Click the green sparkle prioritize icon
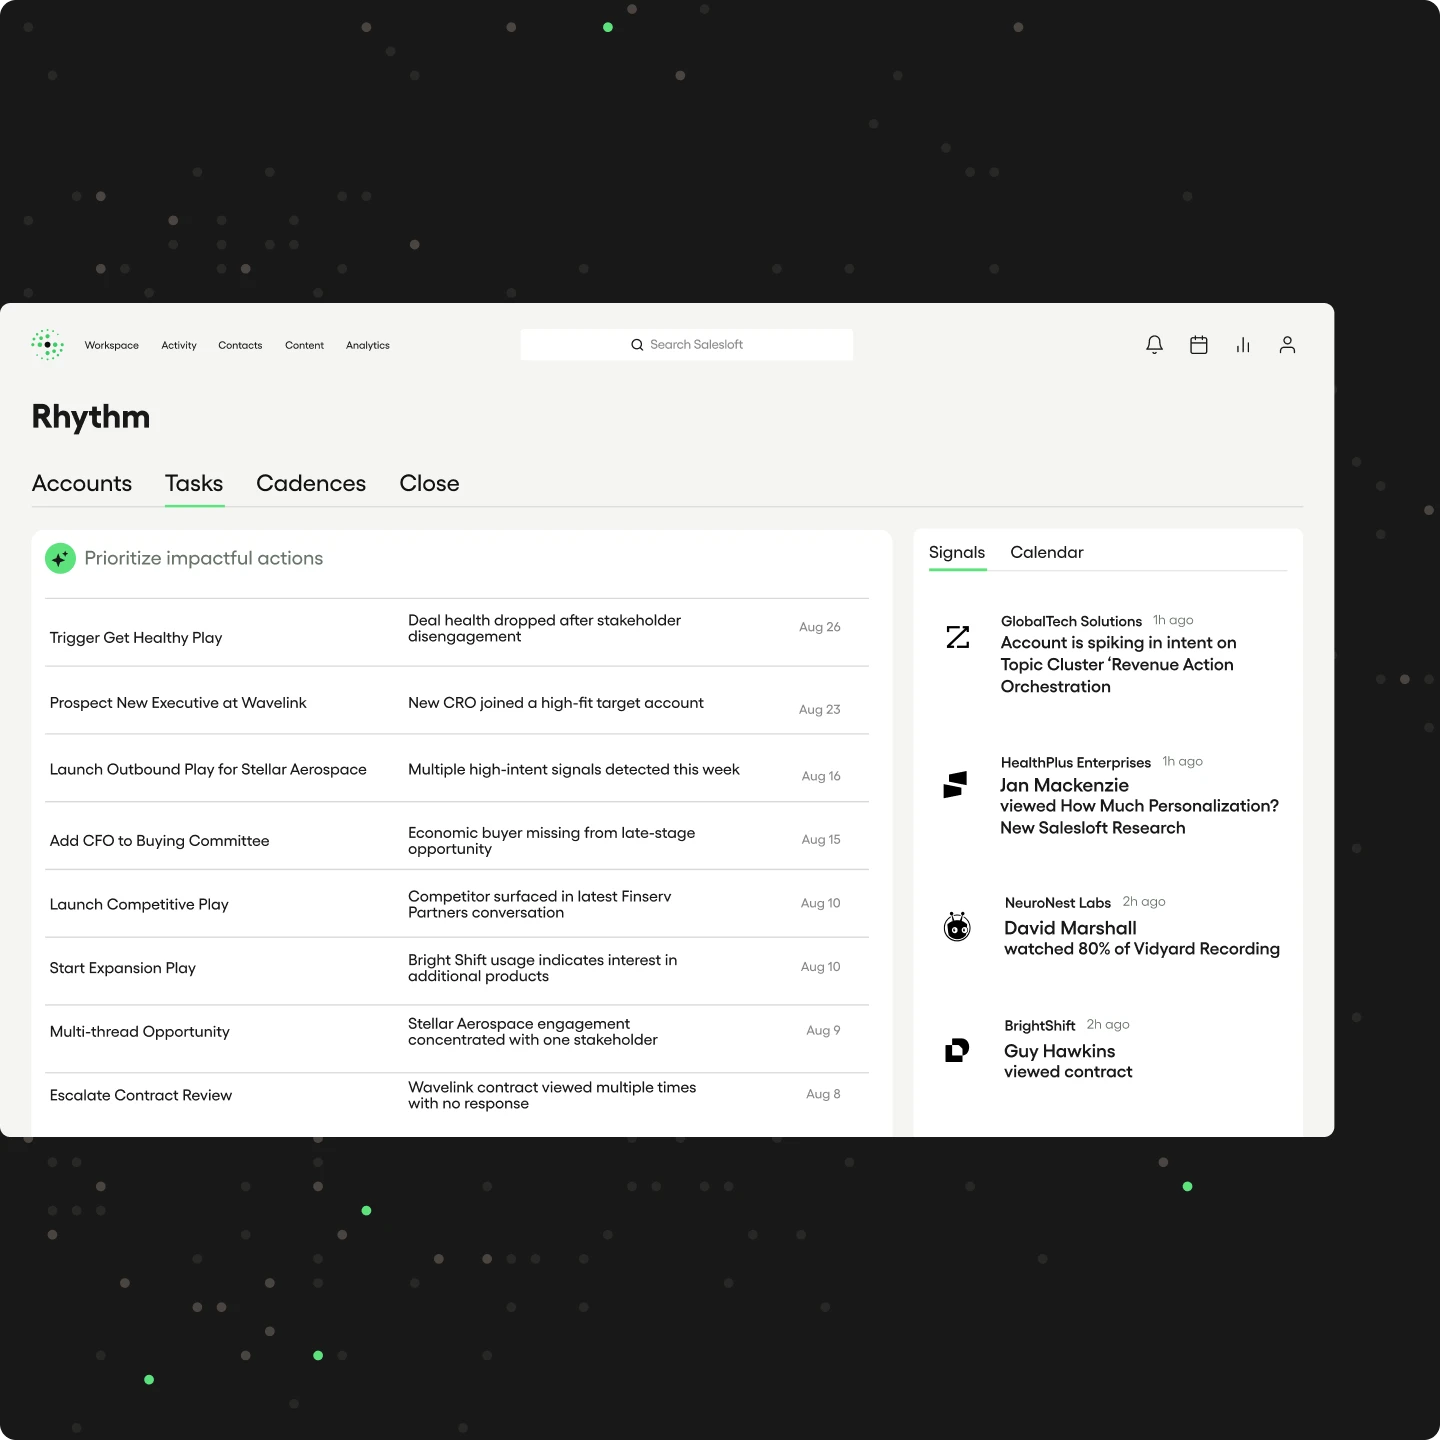1440x1440 pixels. (60, 558)
